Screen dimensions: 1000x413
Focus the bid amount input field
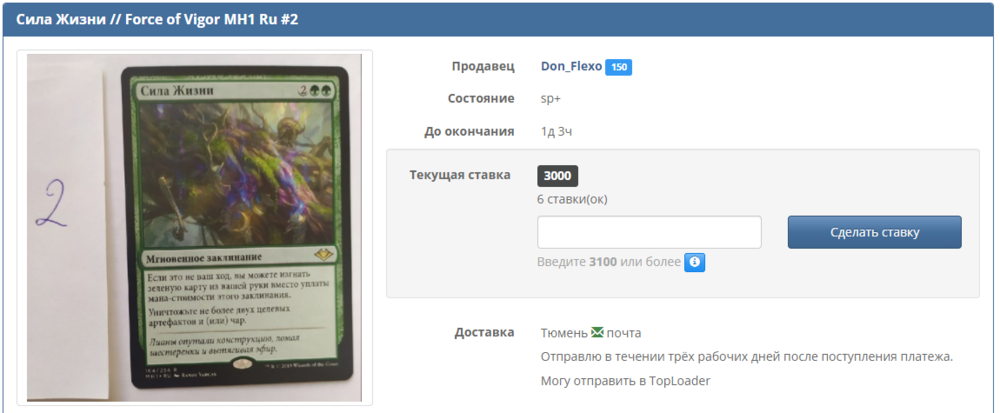(x=649, y=232)
